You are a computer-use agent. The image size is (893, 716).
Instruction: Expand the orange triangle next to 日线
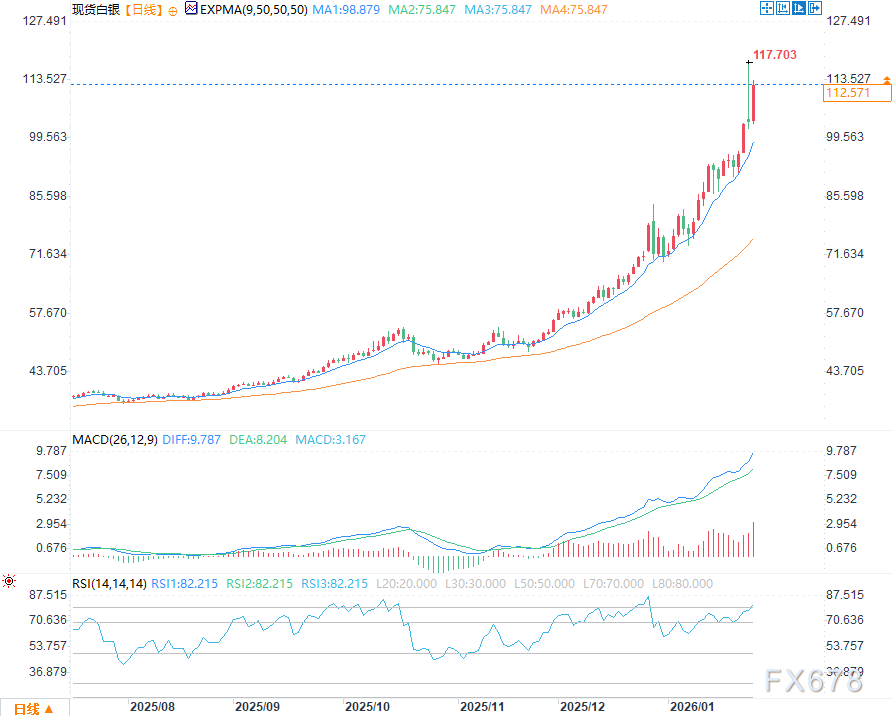[x=47, y=709]
